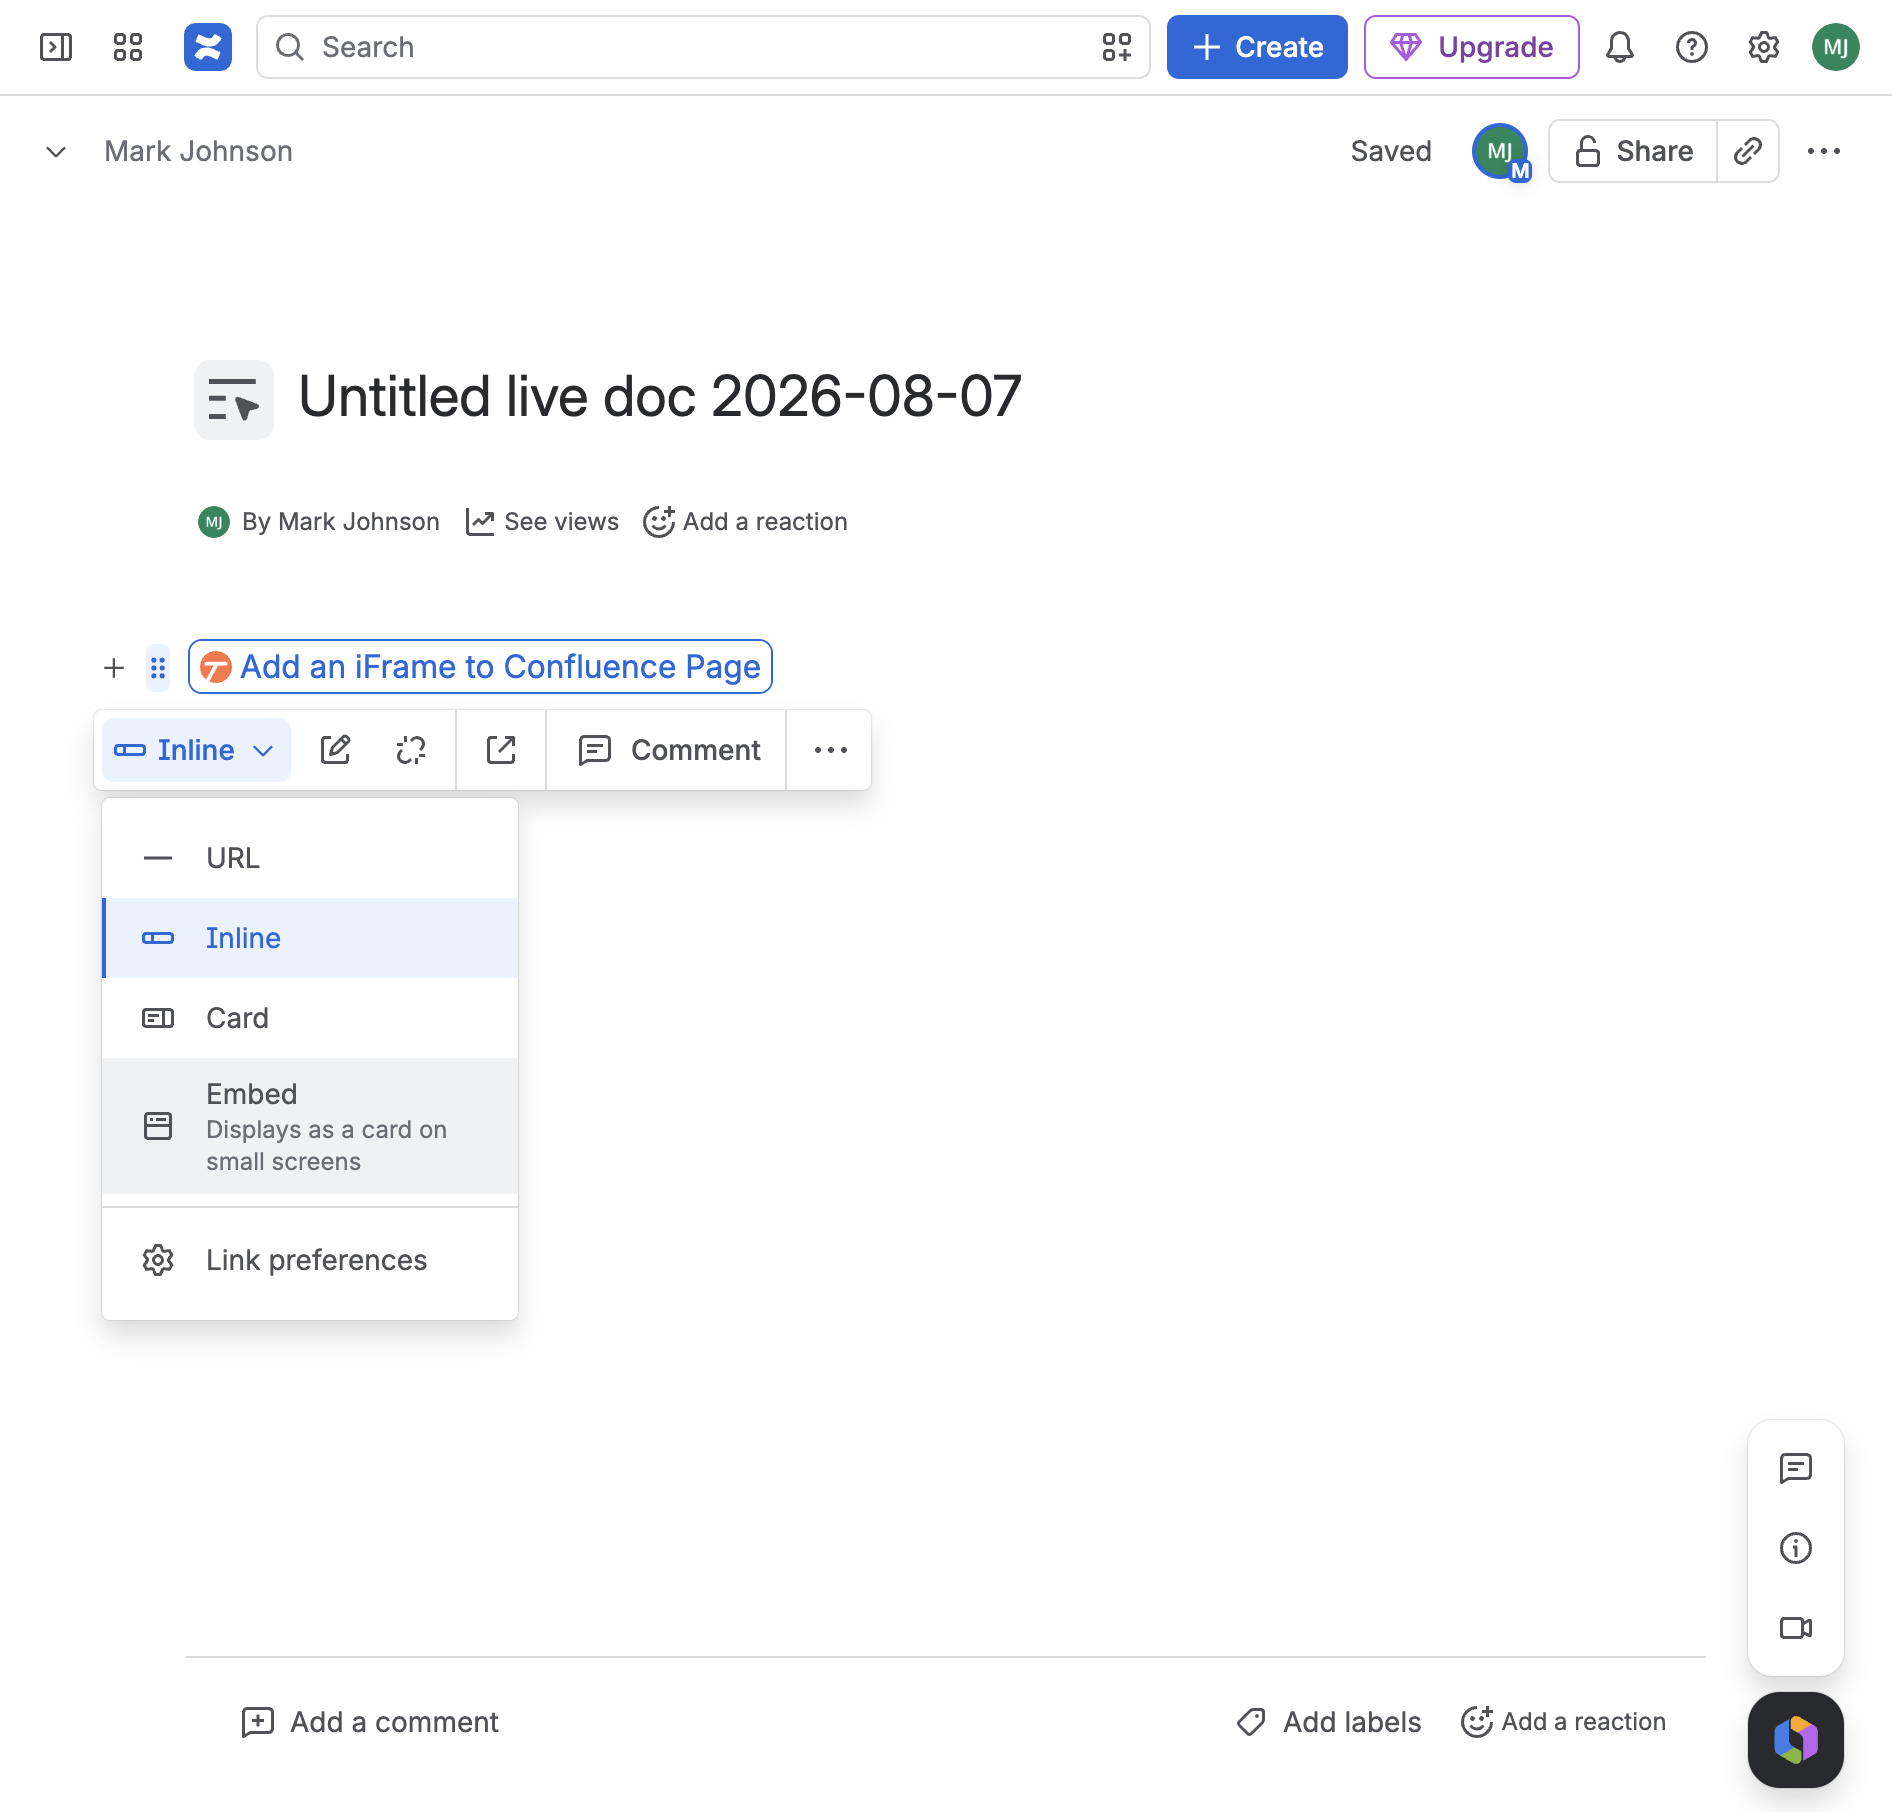
Task: Open the page details info icon
Action: tap(1796, 1548)
